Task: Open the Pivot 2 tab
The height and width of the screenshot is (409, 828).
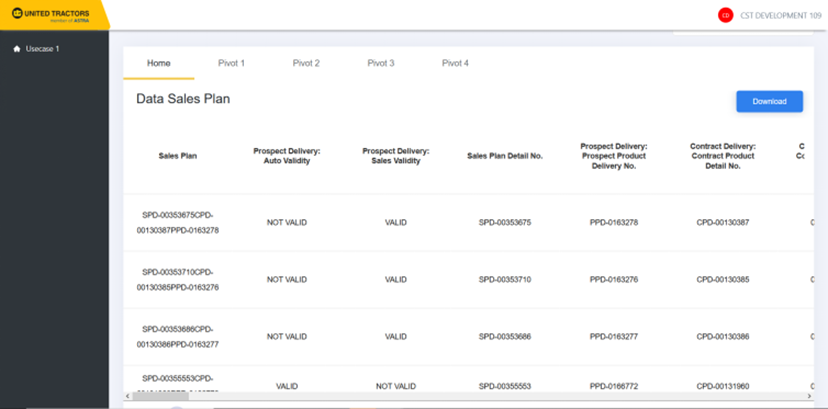Action: 306,63
